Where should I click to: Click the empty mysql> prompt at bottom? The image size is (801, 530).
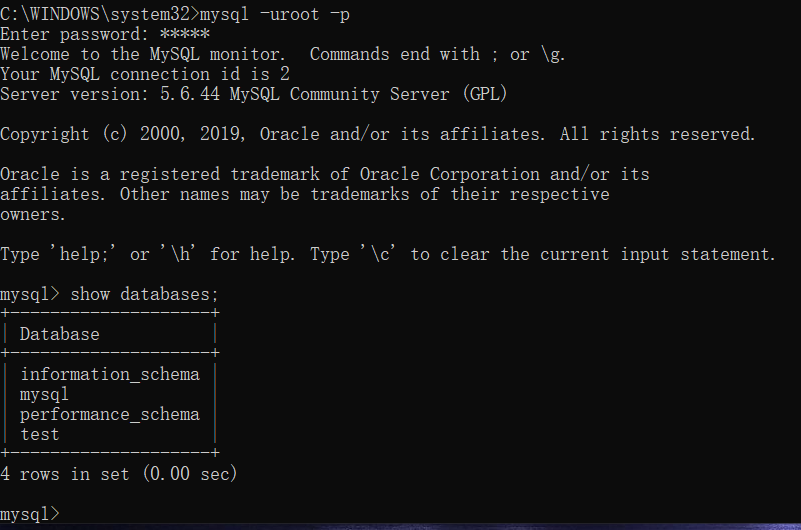pyautogui.click(x=31, y=514)
